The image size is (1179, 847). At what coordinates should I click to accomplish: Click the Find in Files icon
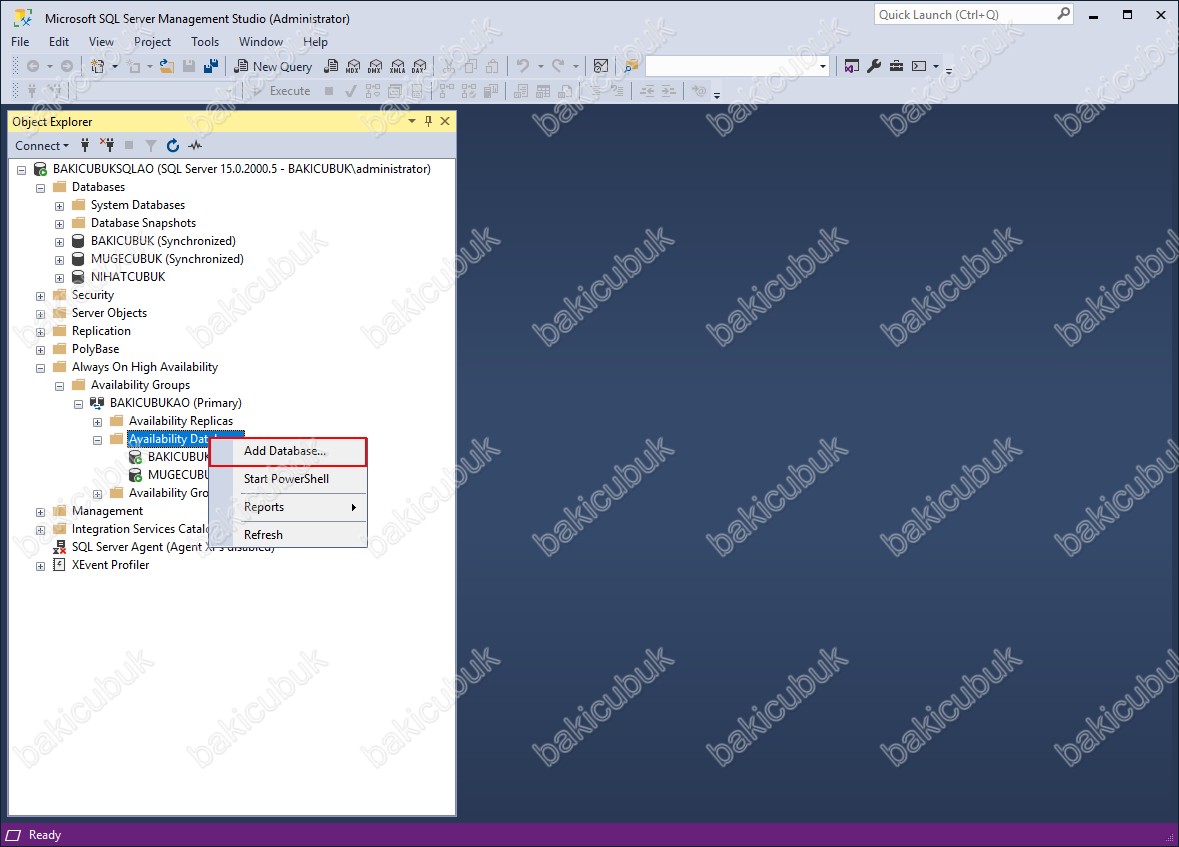632,66
